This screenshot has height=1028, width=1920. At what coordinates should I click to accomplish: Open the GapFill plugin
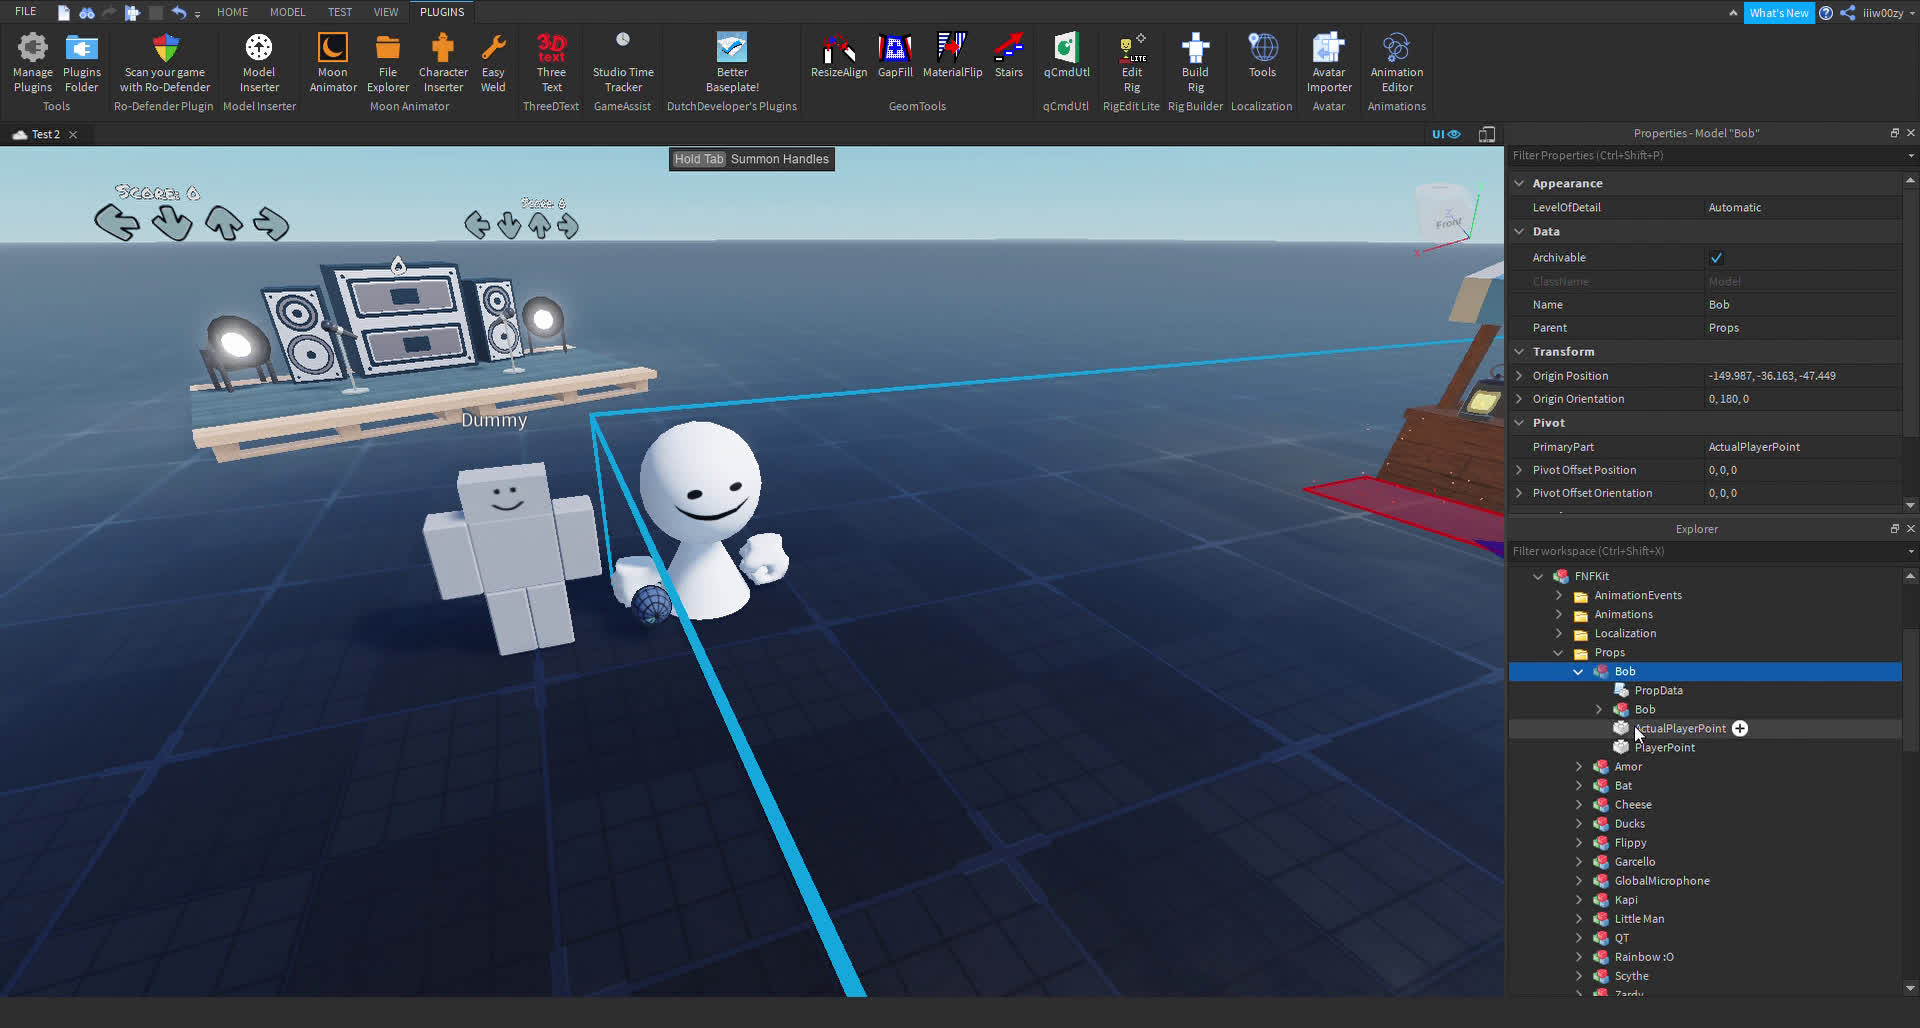coord(895,60)
